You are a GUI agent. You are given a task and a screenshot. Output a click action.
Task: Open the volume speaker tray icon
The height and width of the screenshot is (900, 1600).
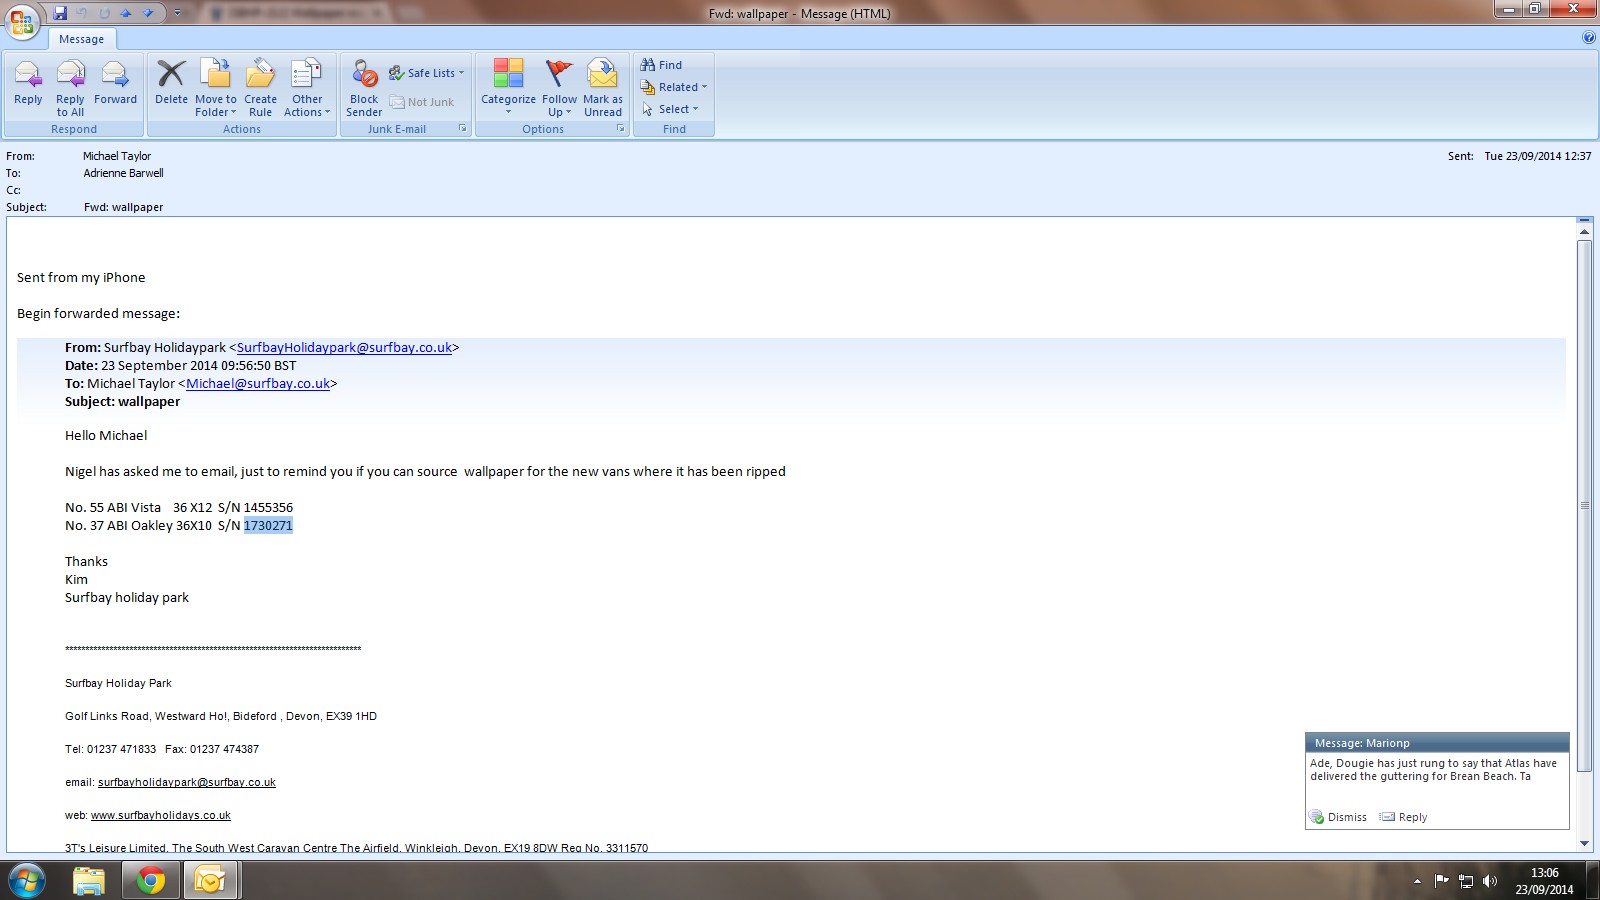[1490, 881]
